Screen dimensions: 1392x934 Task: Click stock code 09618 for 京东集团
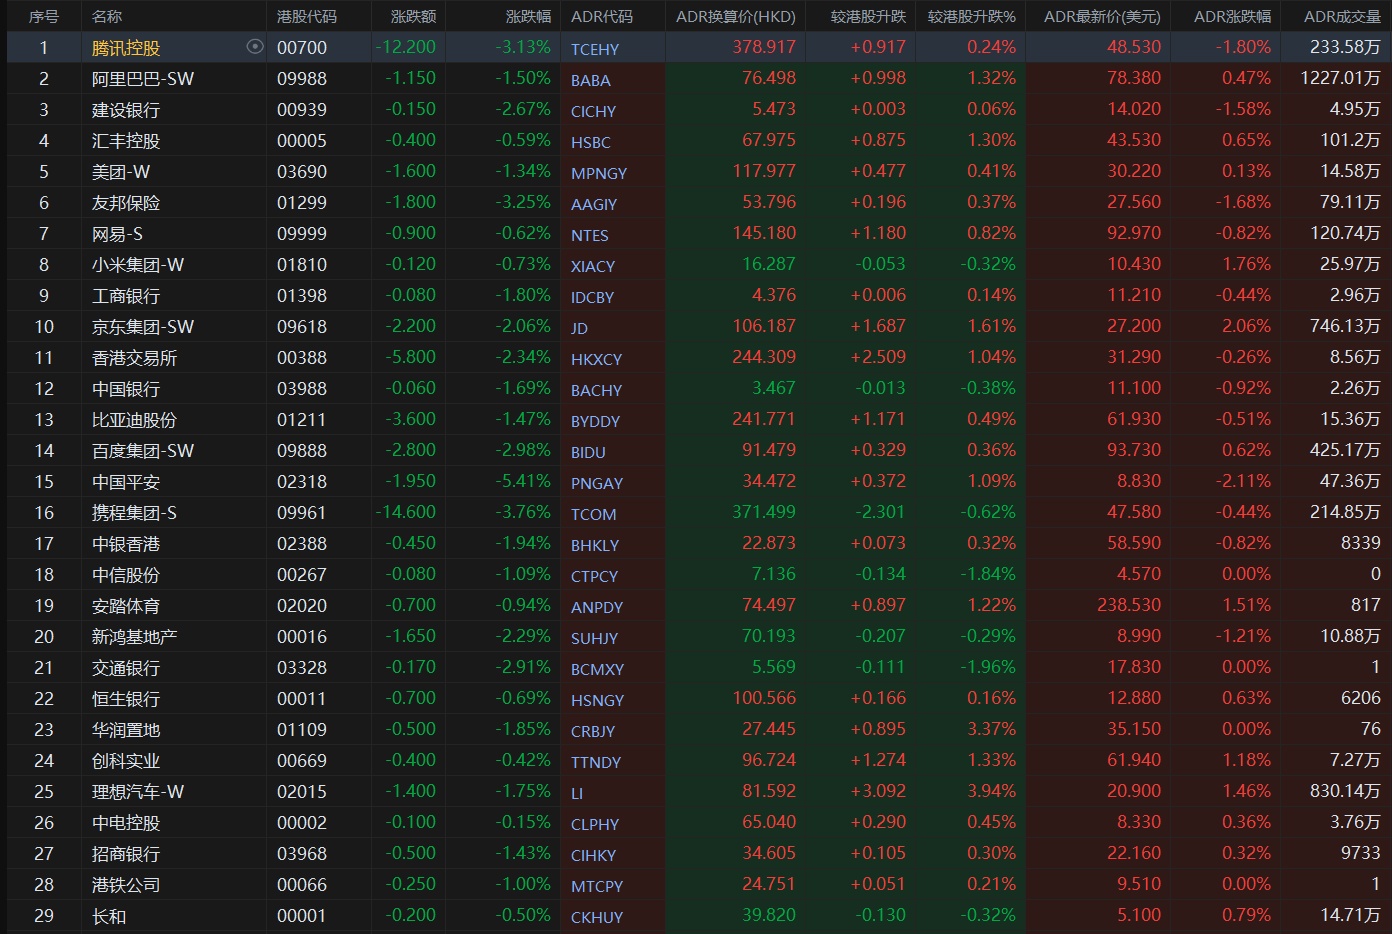301,327
